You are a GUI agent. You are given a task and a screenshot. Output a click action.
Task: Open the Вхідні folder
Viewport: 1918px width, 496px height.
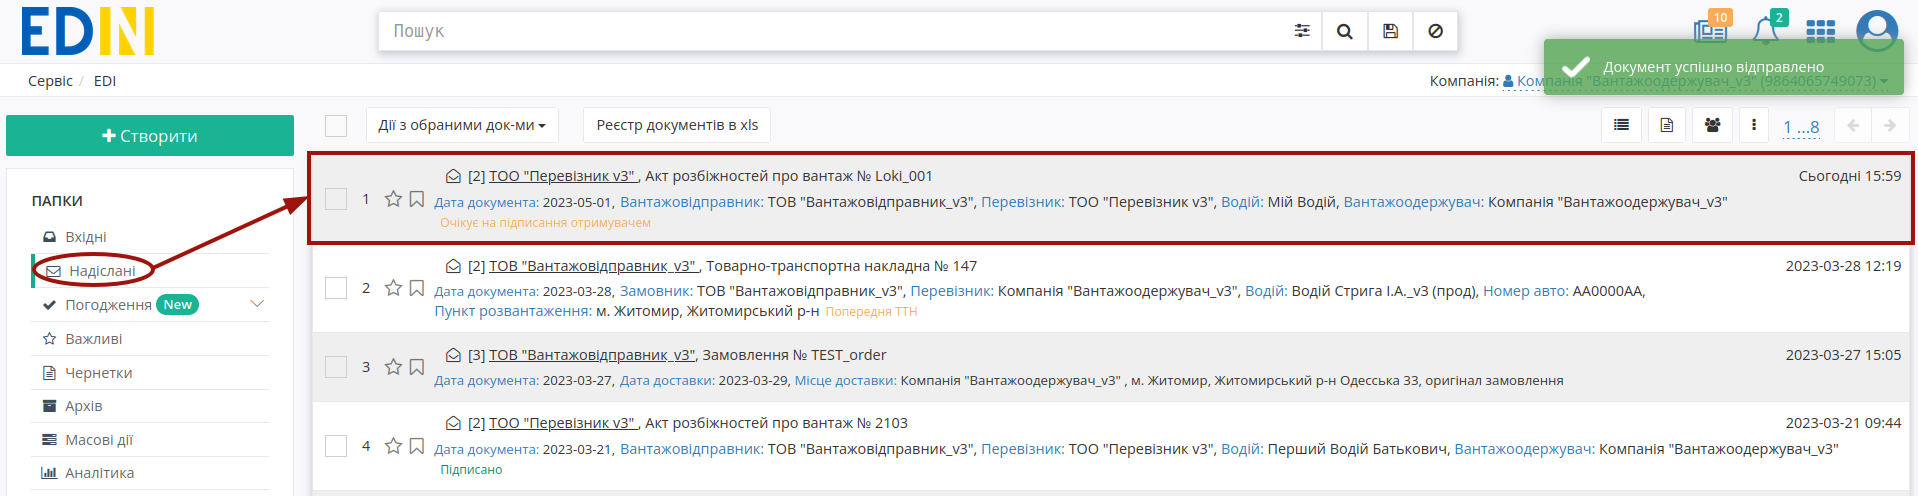[85, 237]
